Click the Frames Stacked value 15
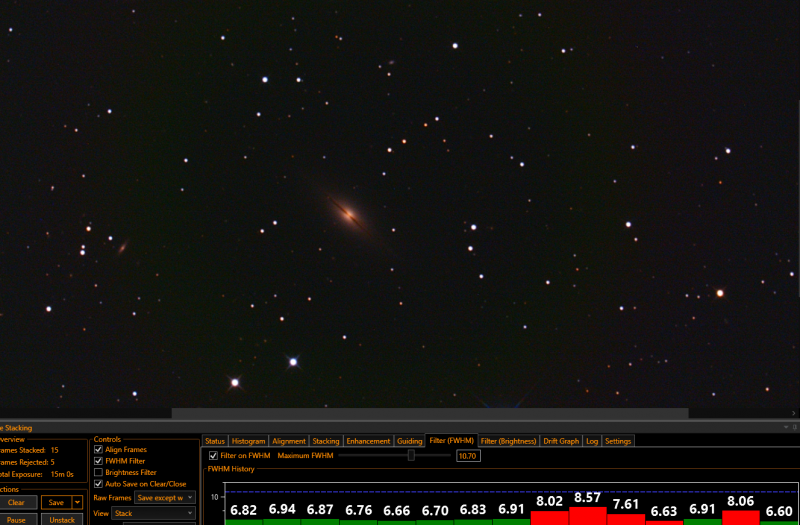800x525 pixels. 55,450
